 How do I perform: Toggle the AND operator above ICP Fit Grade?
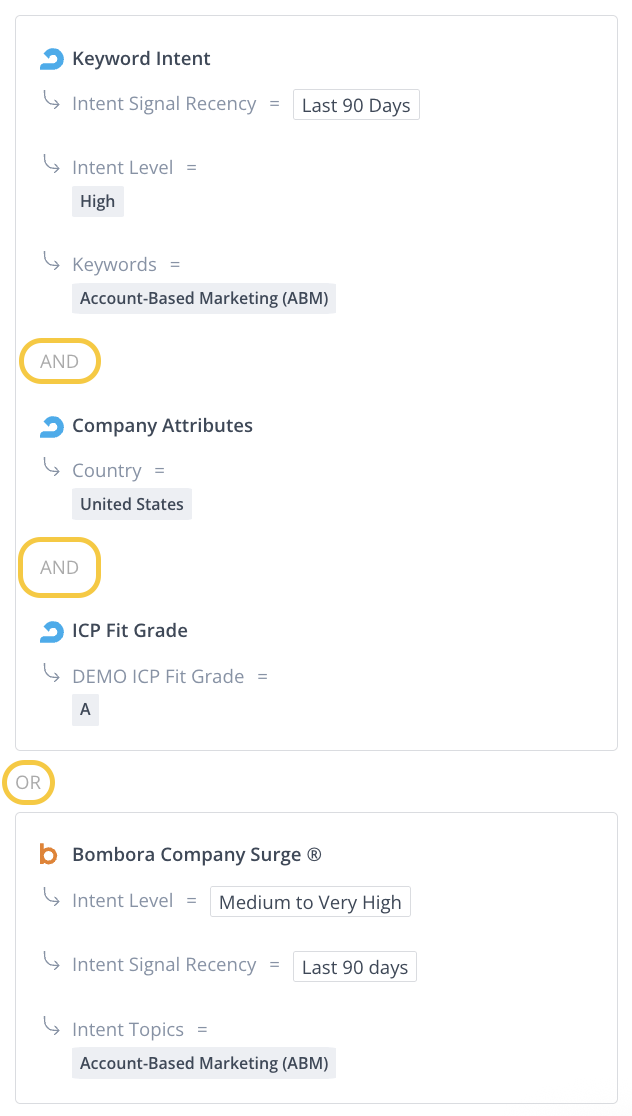[60, 567]
